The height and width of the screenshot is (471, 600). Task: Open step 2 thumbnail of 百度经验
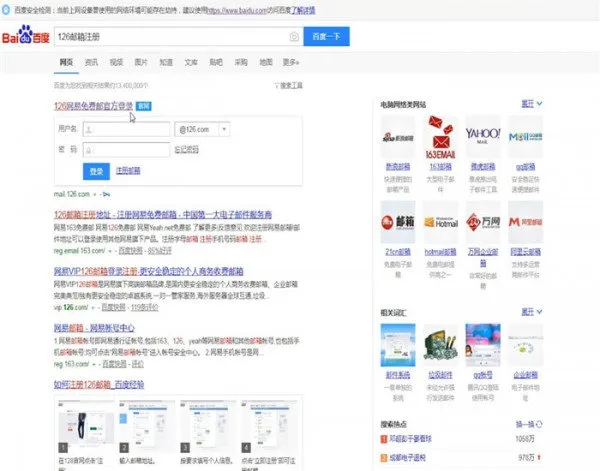147,426
